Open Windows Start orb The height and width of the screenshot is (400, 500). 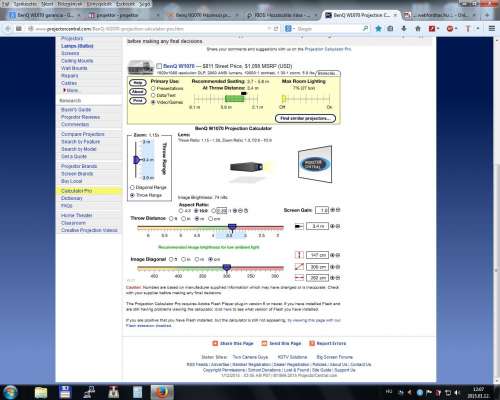pos(10,392)
